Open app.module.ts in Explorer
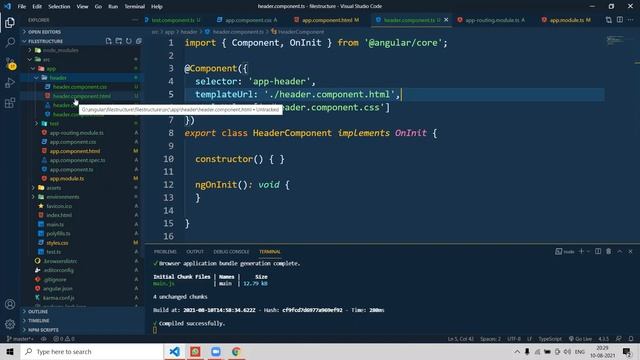 point(67,178)
